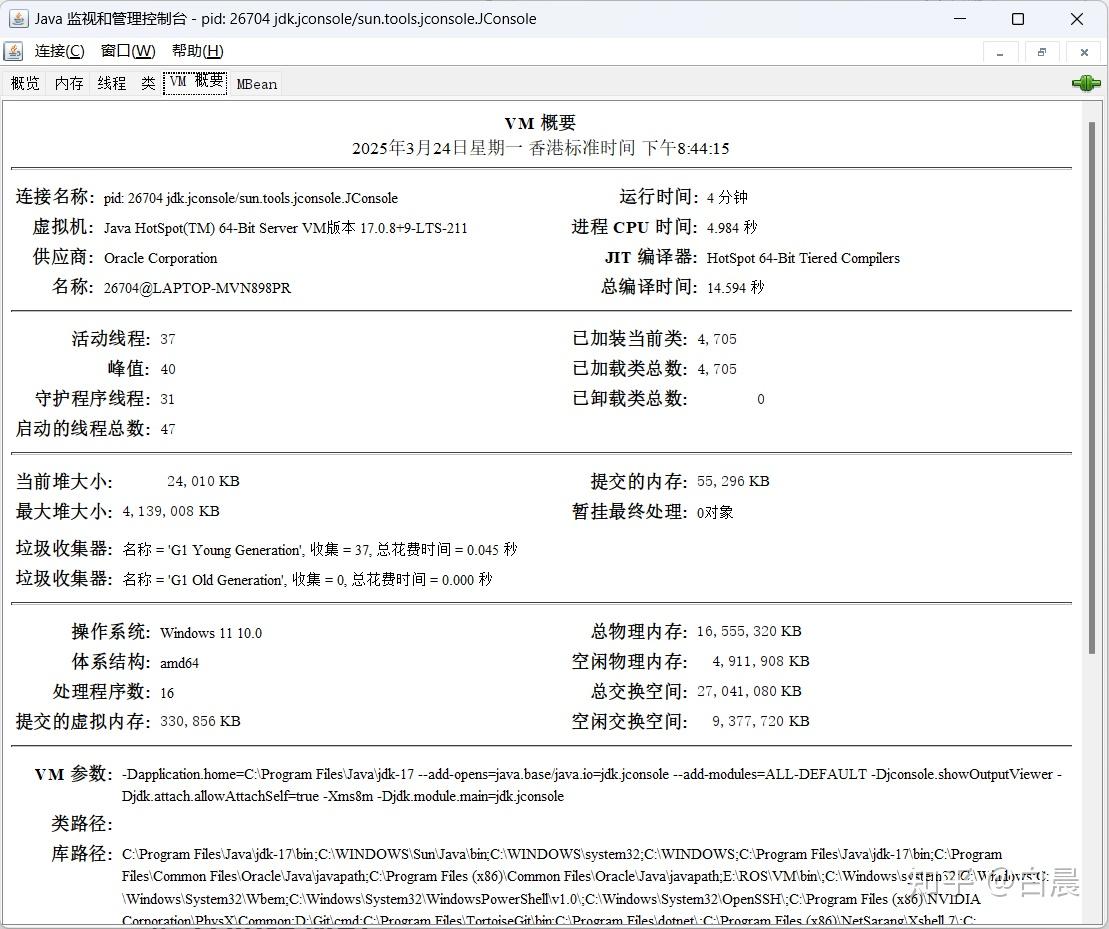Click the inner frame restore icon
Viewport: 1109px width, 929px height.
tap(1042, 51)
